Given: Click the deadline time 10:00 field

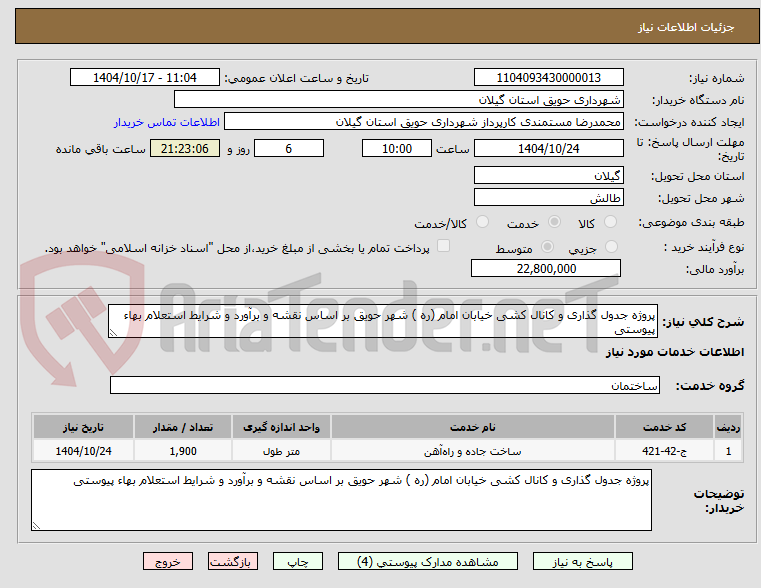Looking at the screenshot, I should pyautogui.click(x=397, y=148).
